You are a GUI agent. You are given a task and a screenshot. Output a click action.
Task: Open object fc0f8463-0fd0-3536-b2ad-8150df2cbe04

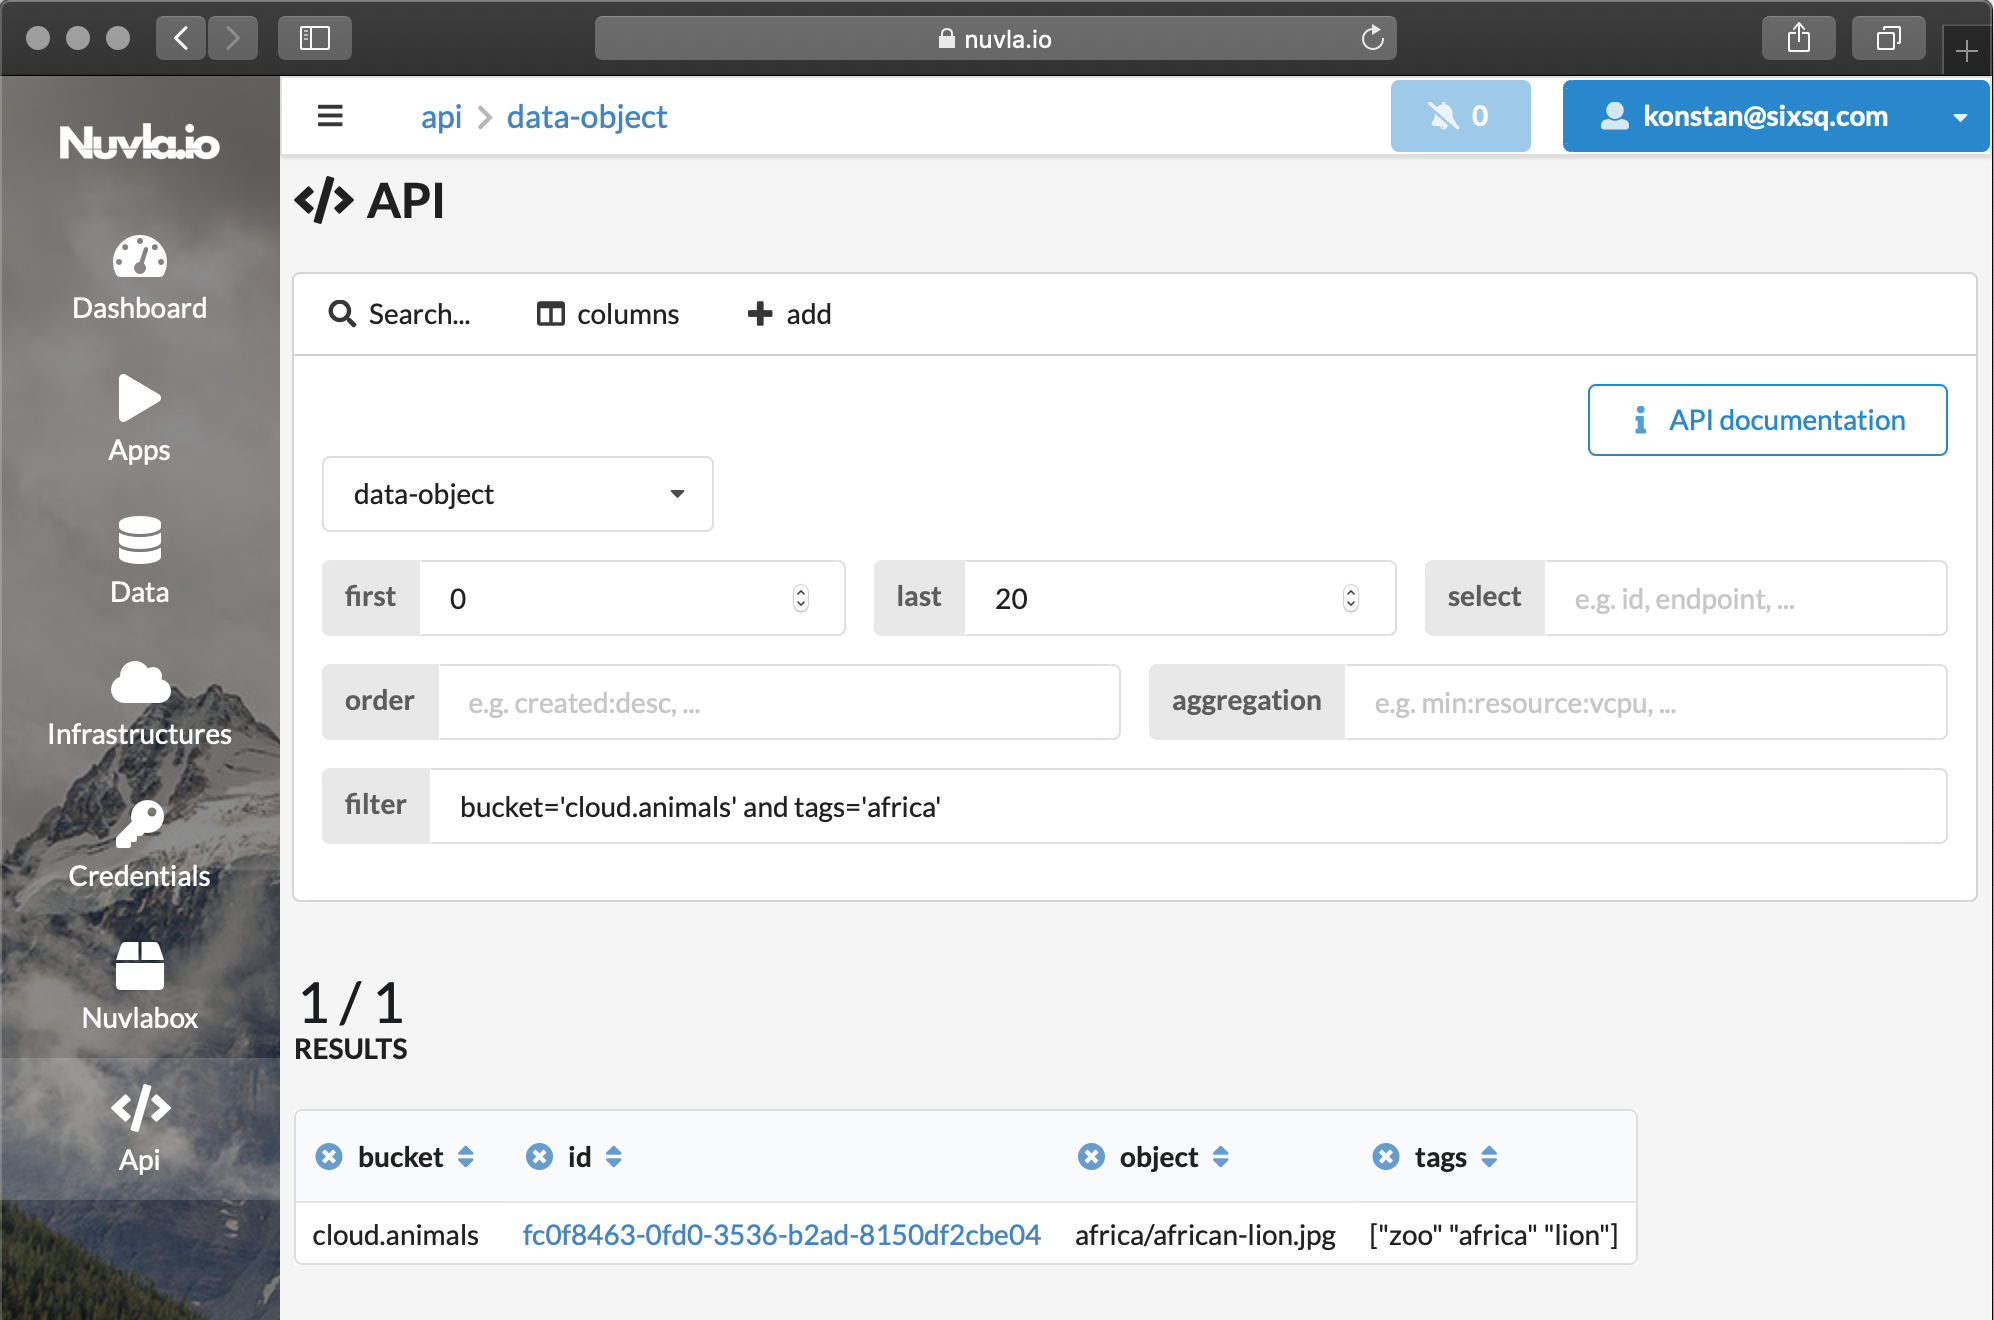(x=781, y=1234)
